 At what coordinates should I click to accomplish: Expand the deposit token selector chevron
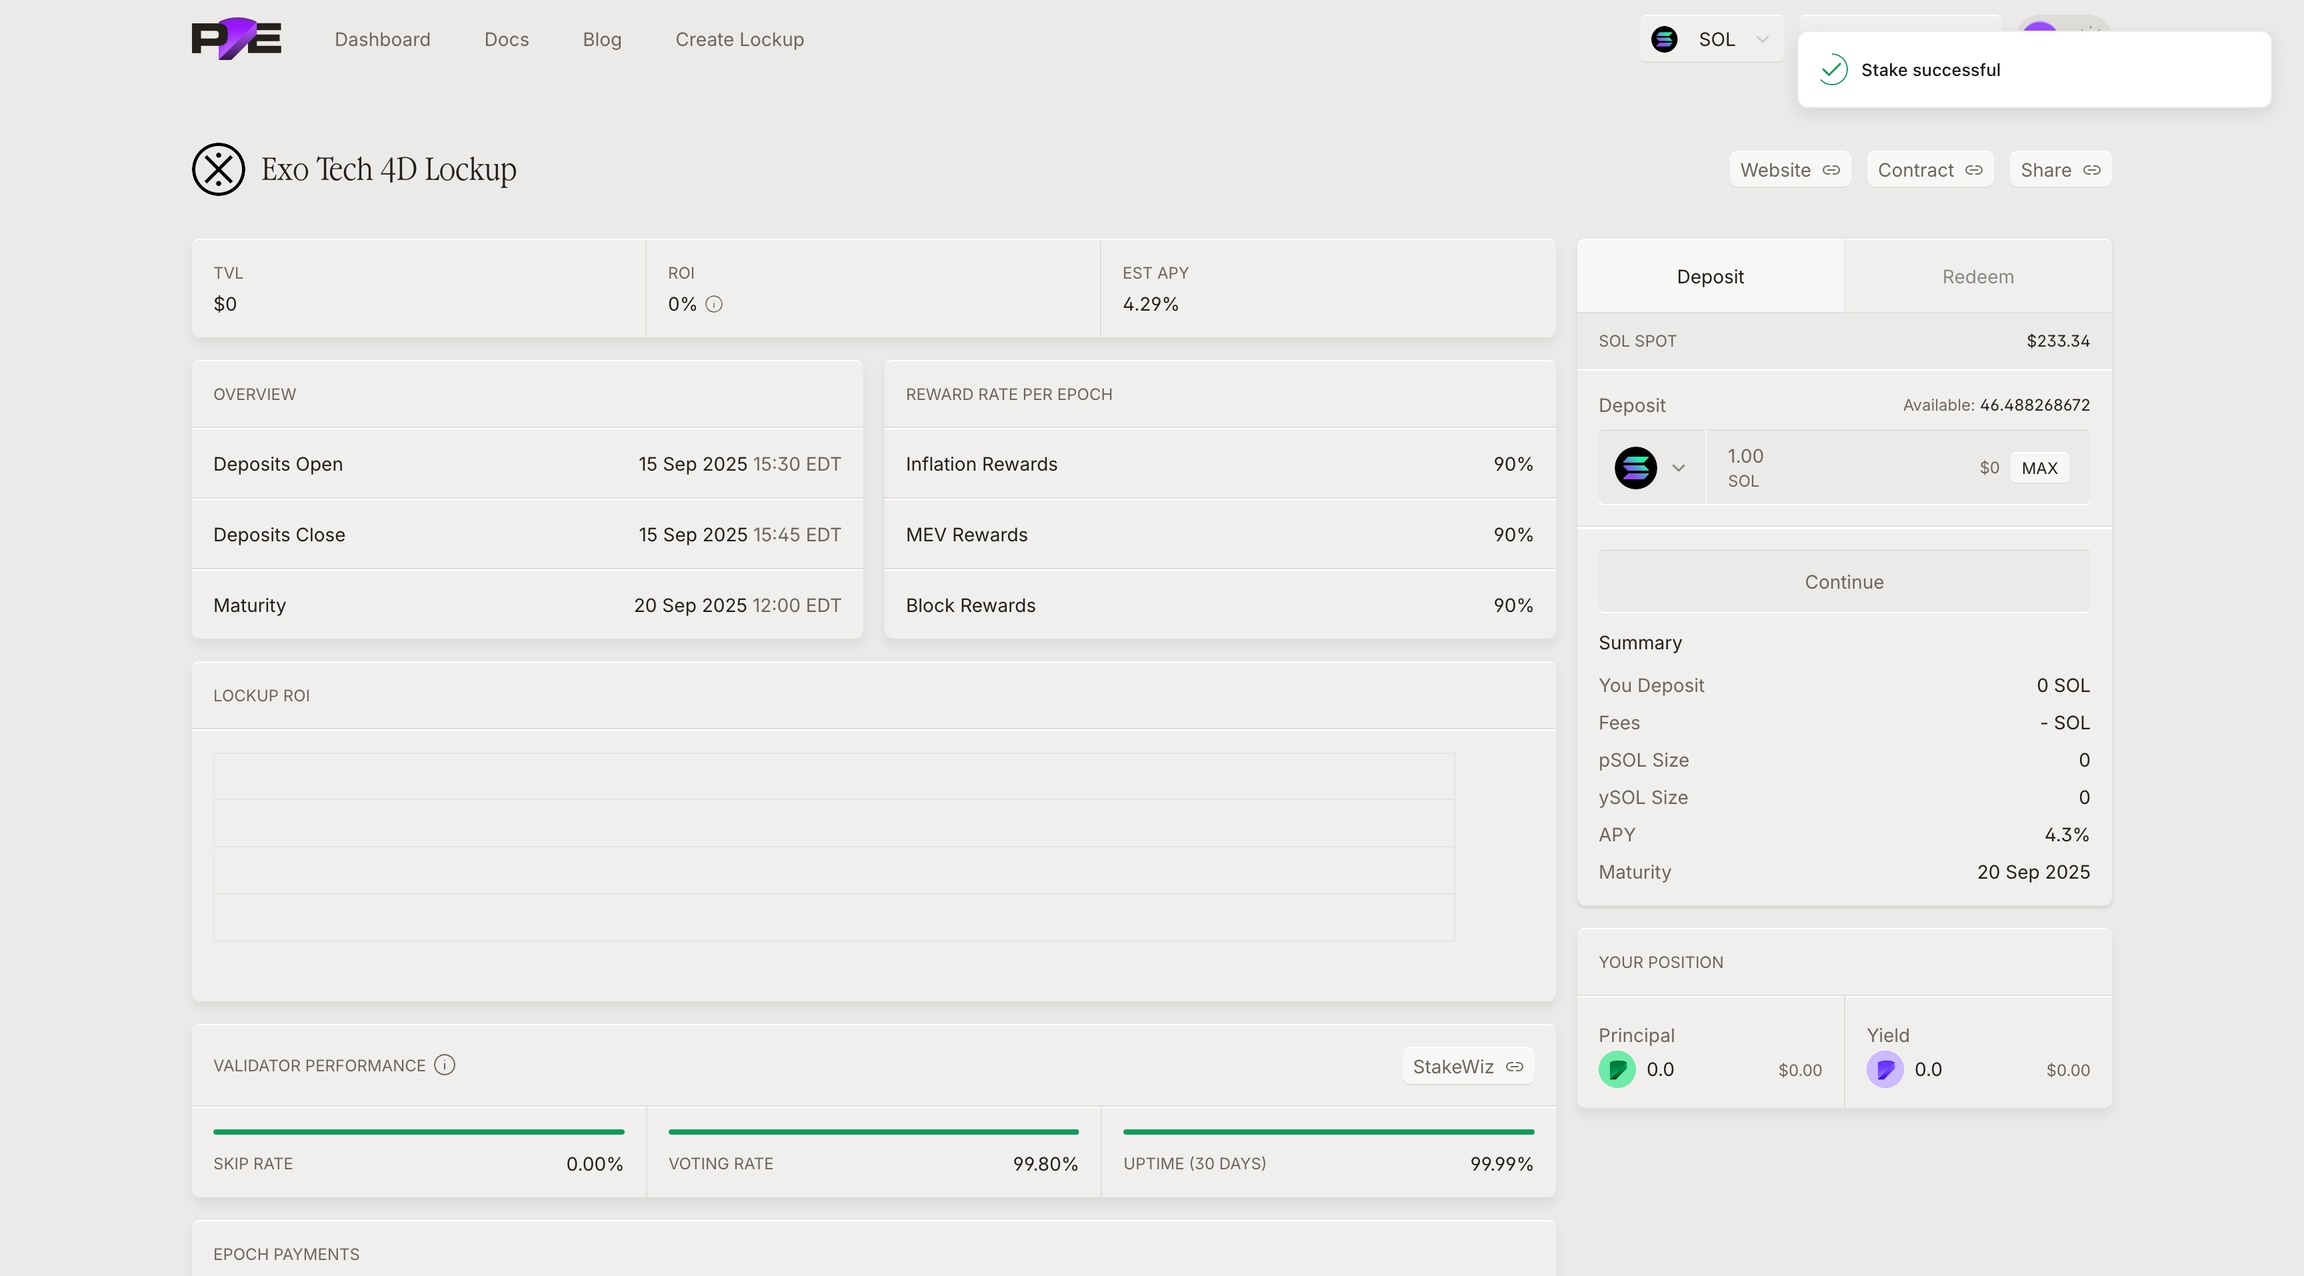[x=1678, y=468]
